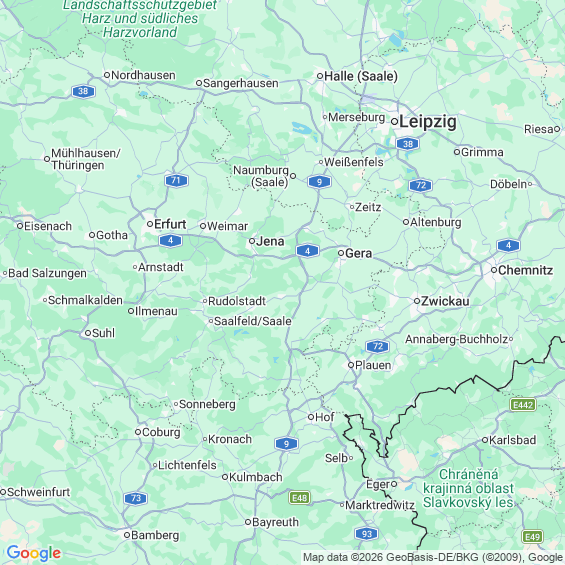Open the Map data copyright text
This screenshot has width=565, height=565.
click(433, 557)
